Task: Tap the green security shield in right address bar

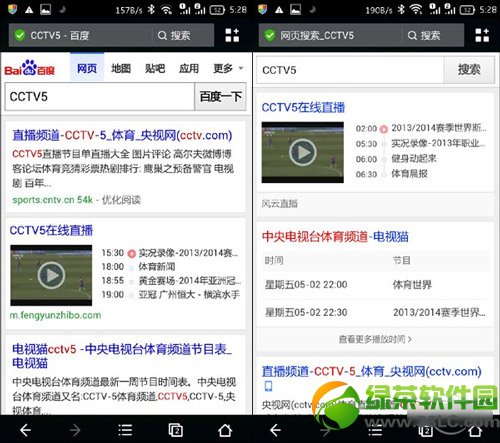Action: click(270, 35)
